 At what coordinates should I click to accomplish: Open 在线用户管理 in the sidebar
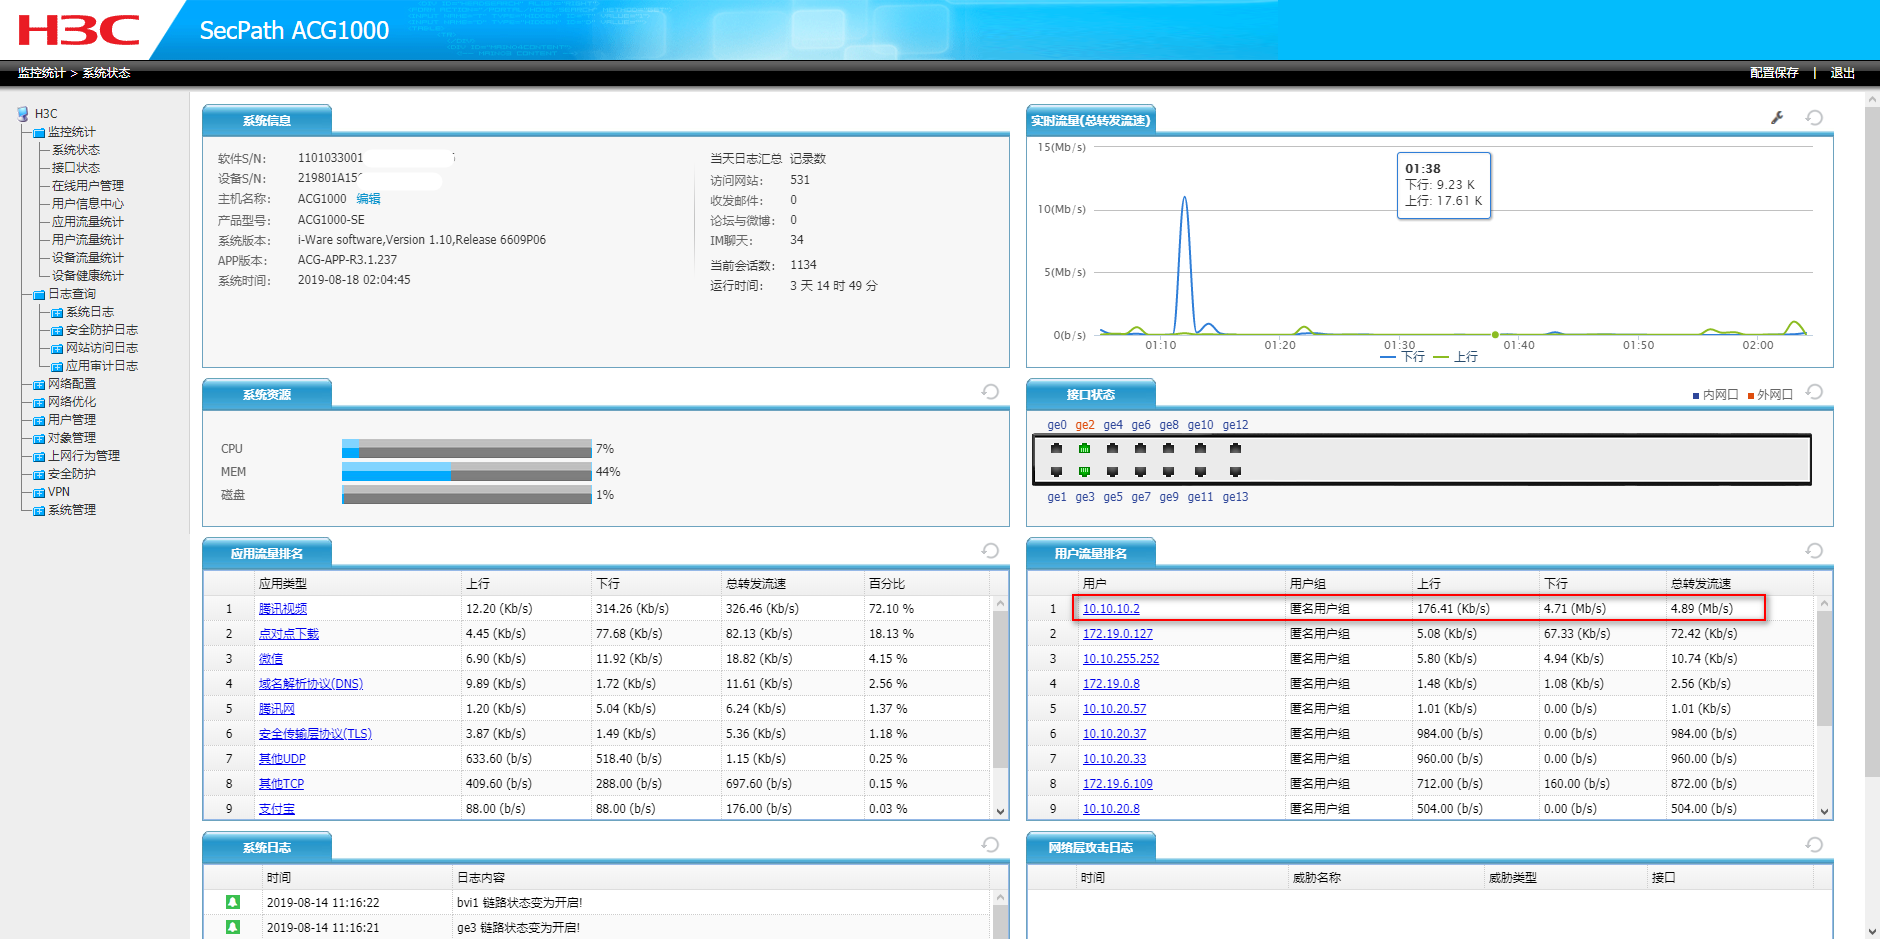point(88,186)
